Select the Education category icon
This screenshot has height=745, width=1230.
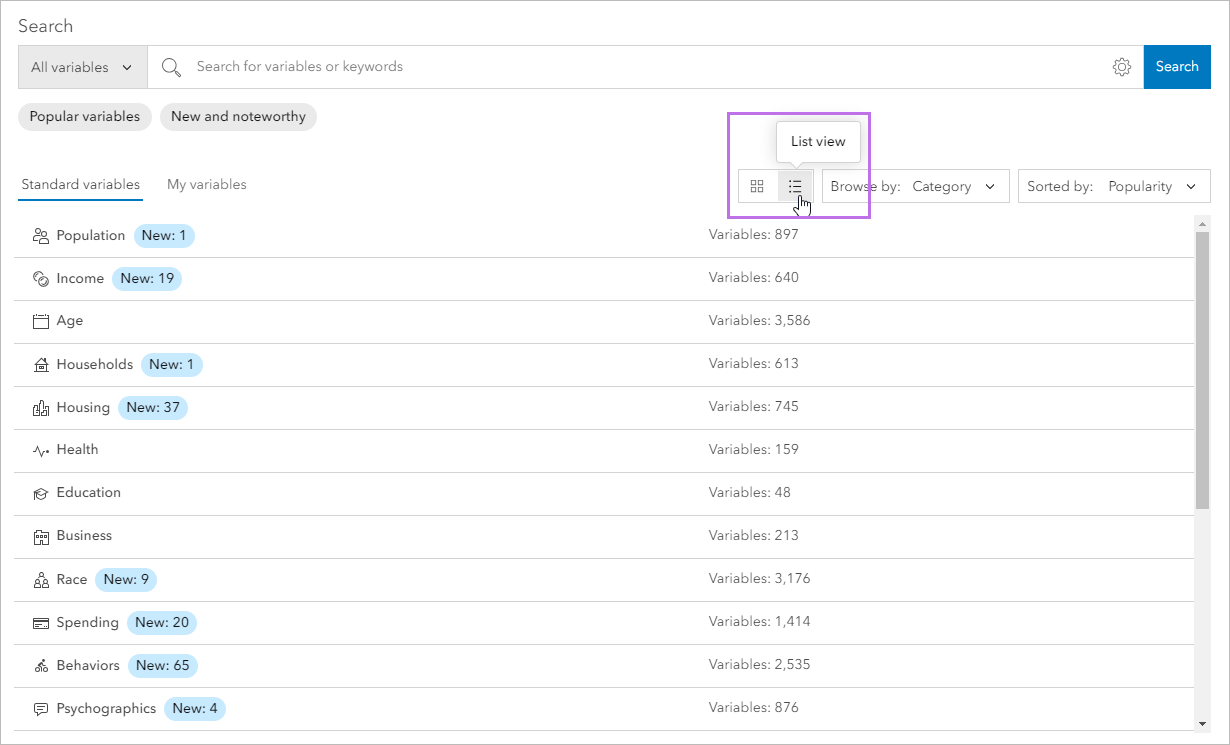(x=40, y=492)
